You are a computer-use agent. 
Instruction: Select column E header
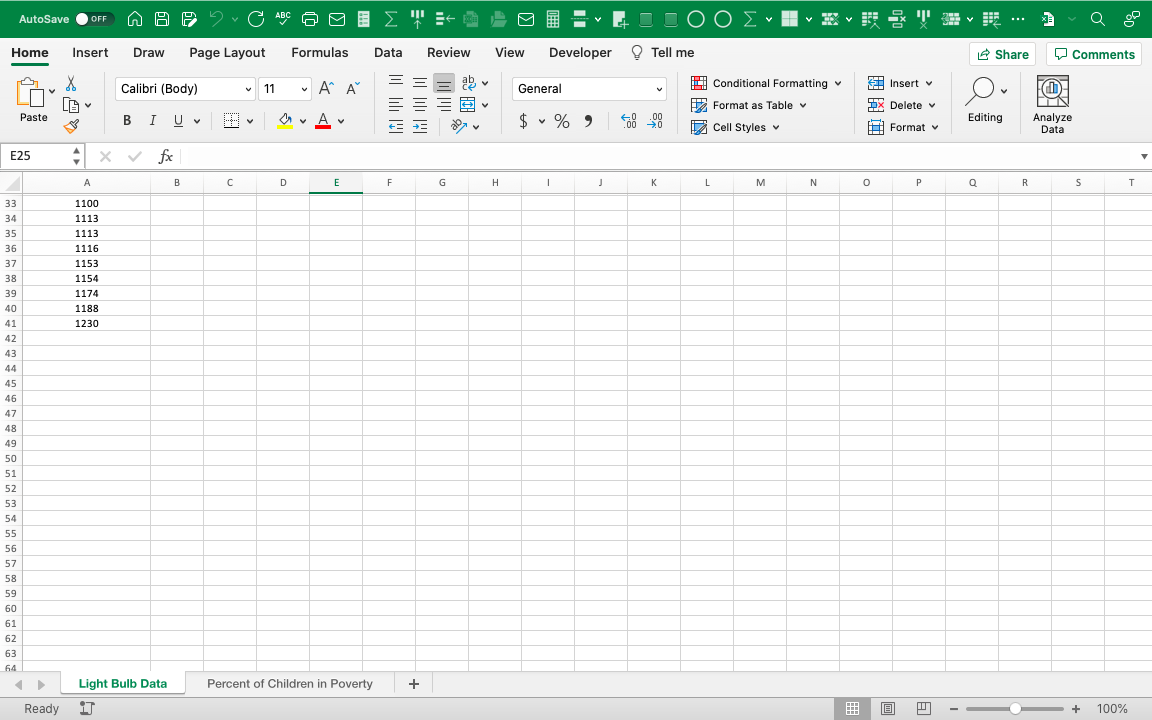point(336,183)
